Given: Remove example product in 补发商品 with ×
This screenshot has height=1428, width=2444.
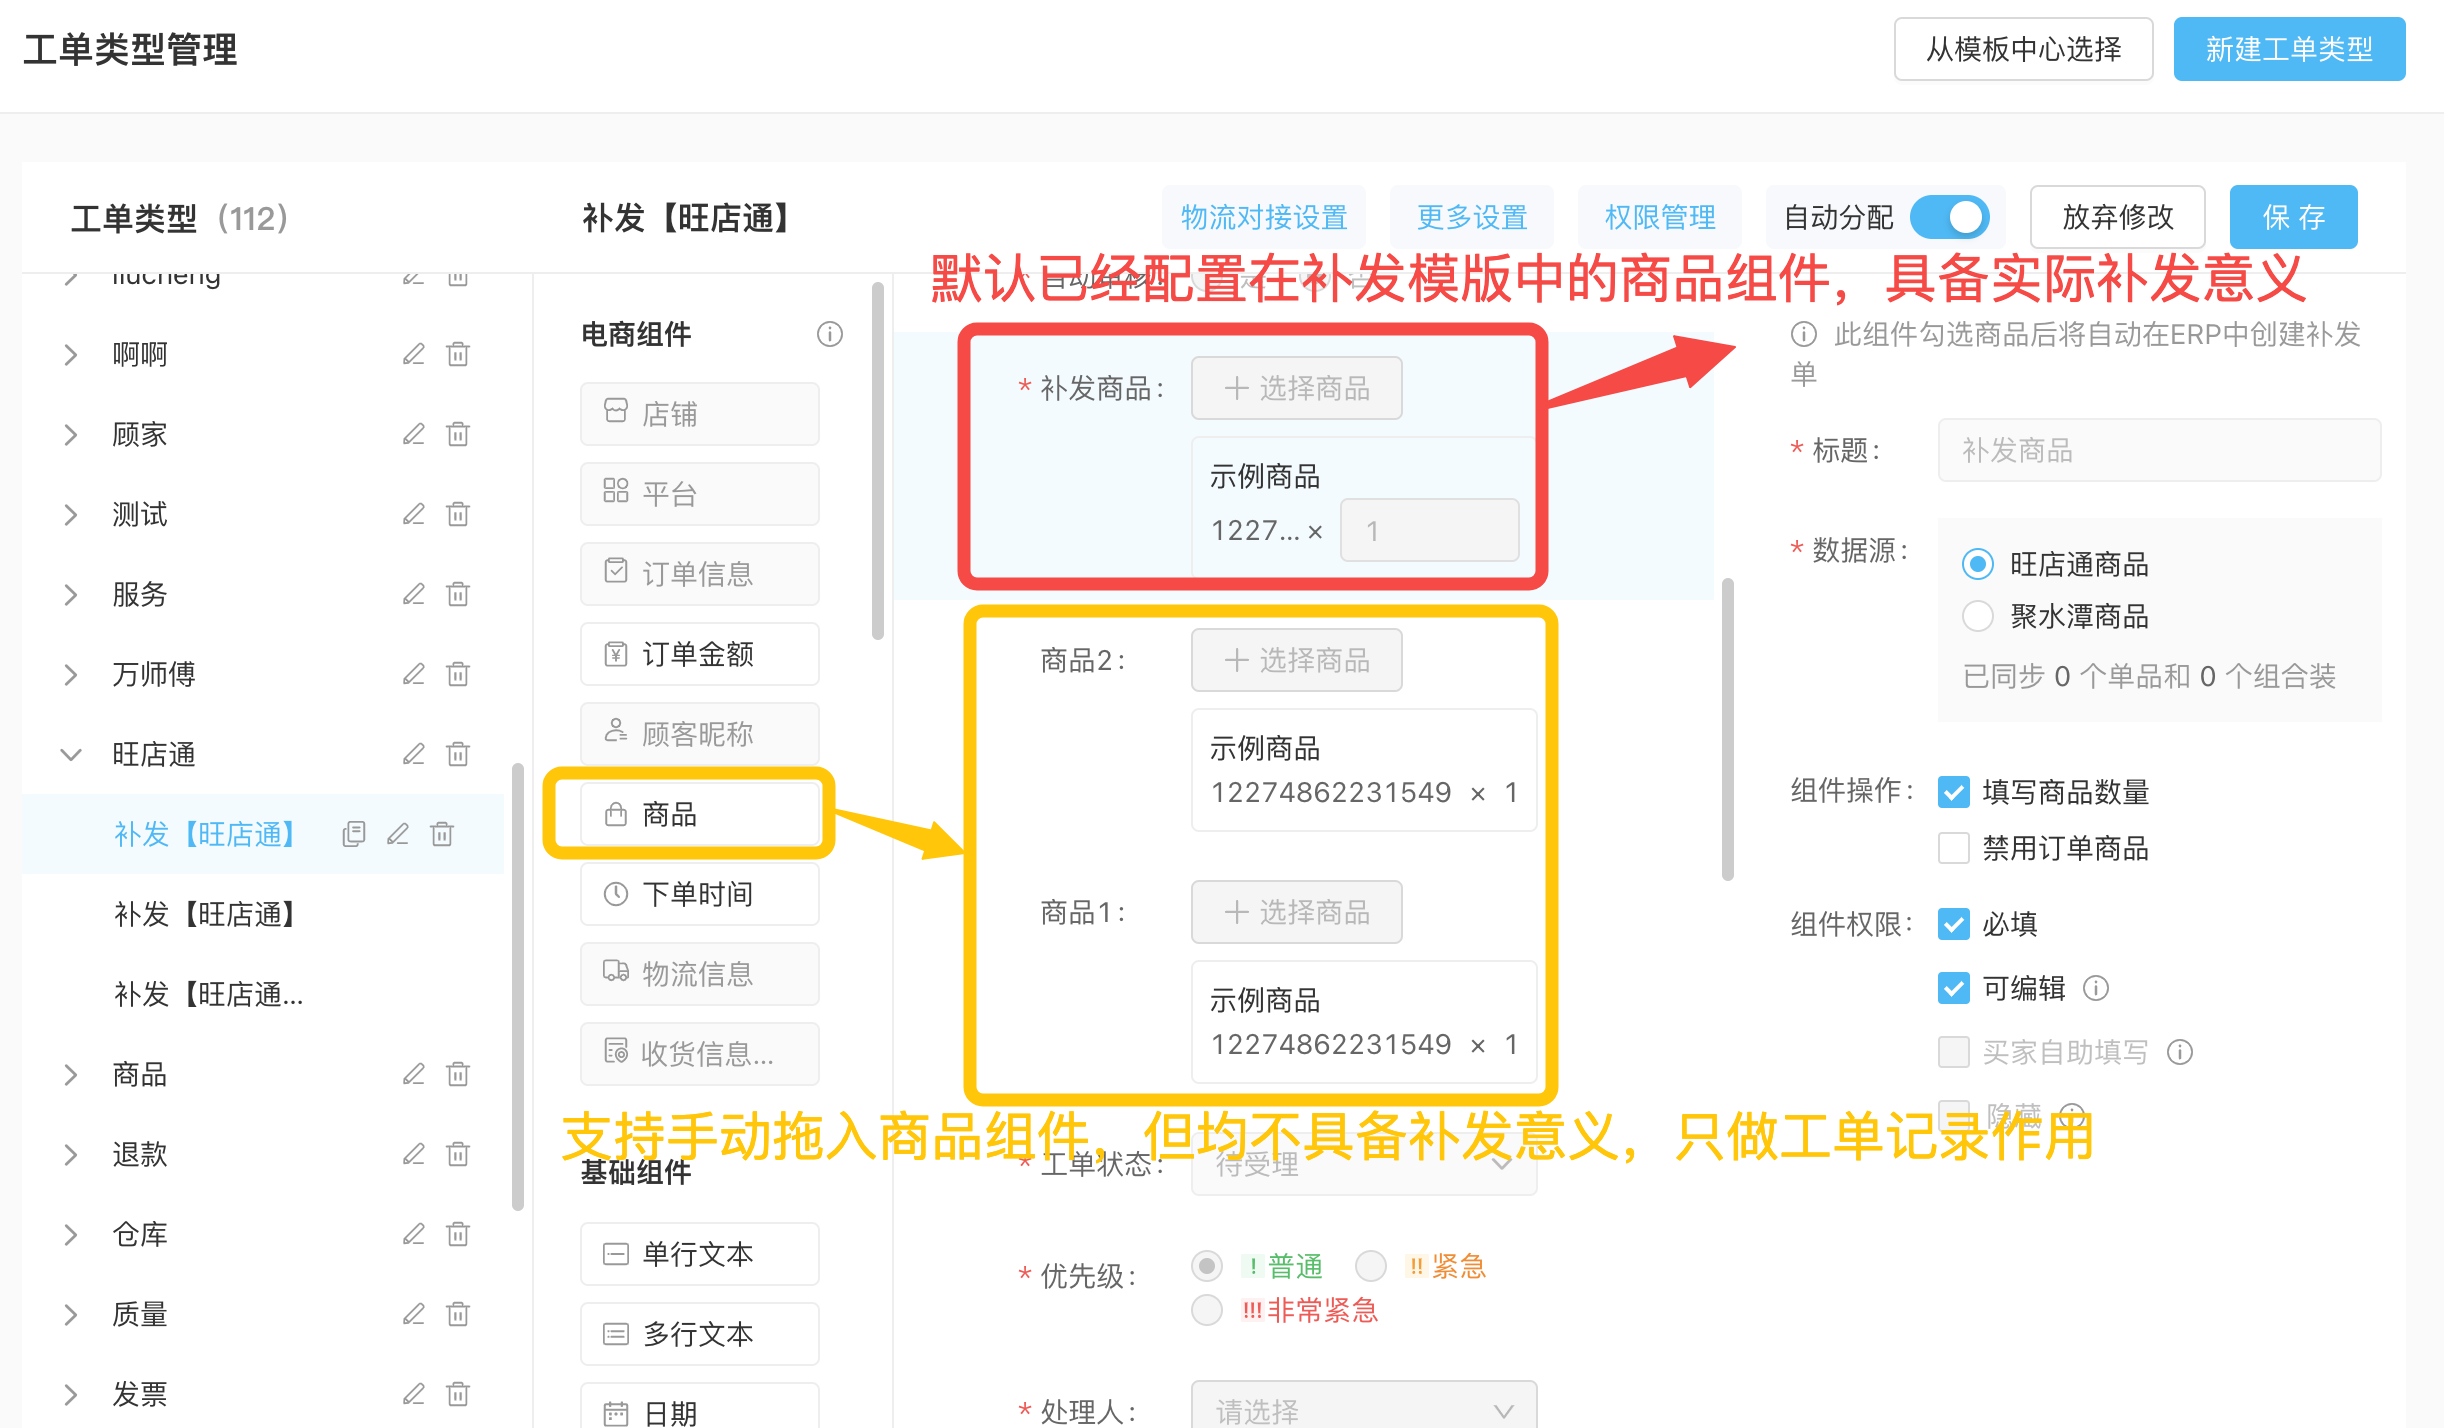Looking at the screenshot, I should point(1315,532).
